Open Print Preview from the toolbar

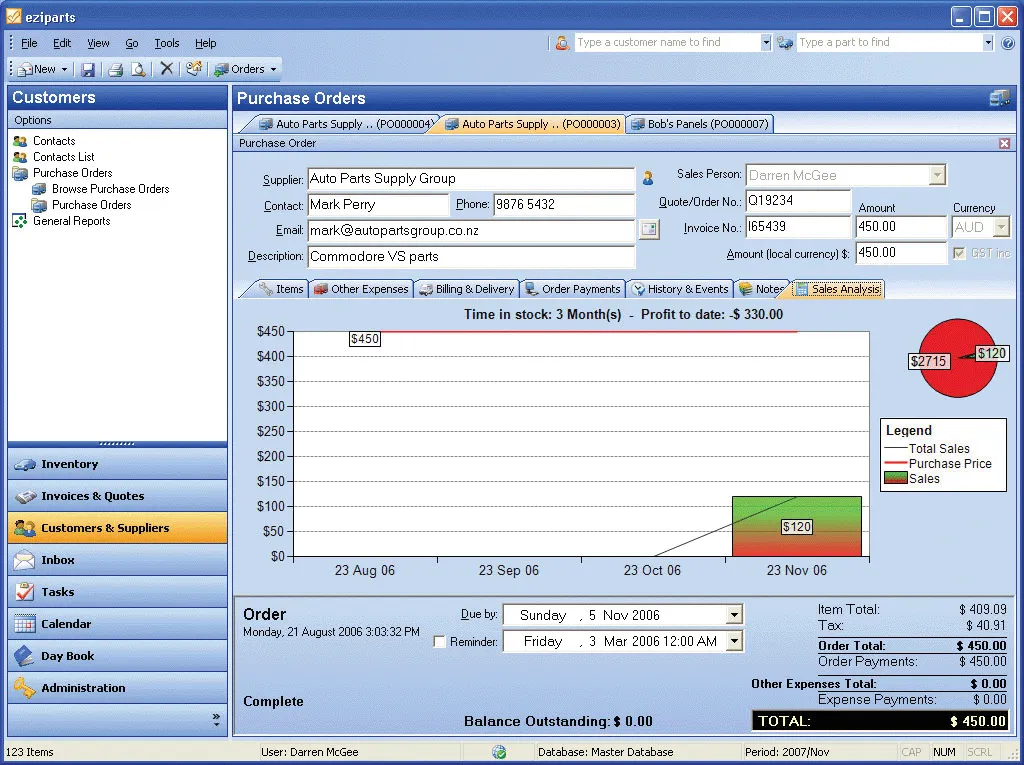(x=138, y=69)
